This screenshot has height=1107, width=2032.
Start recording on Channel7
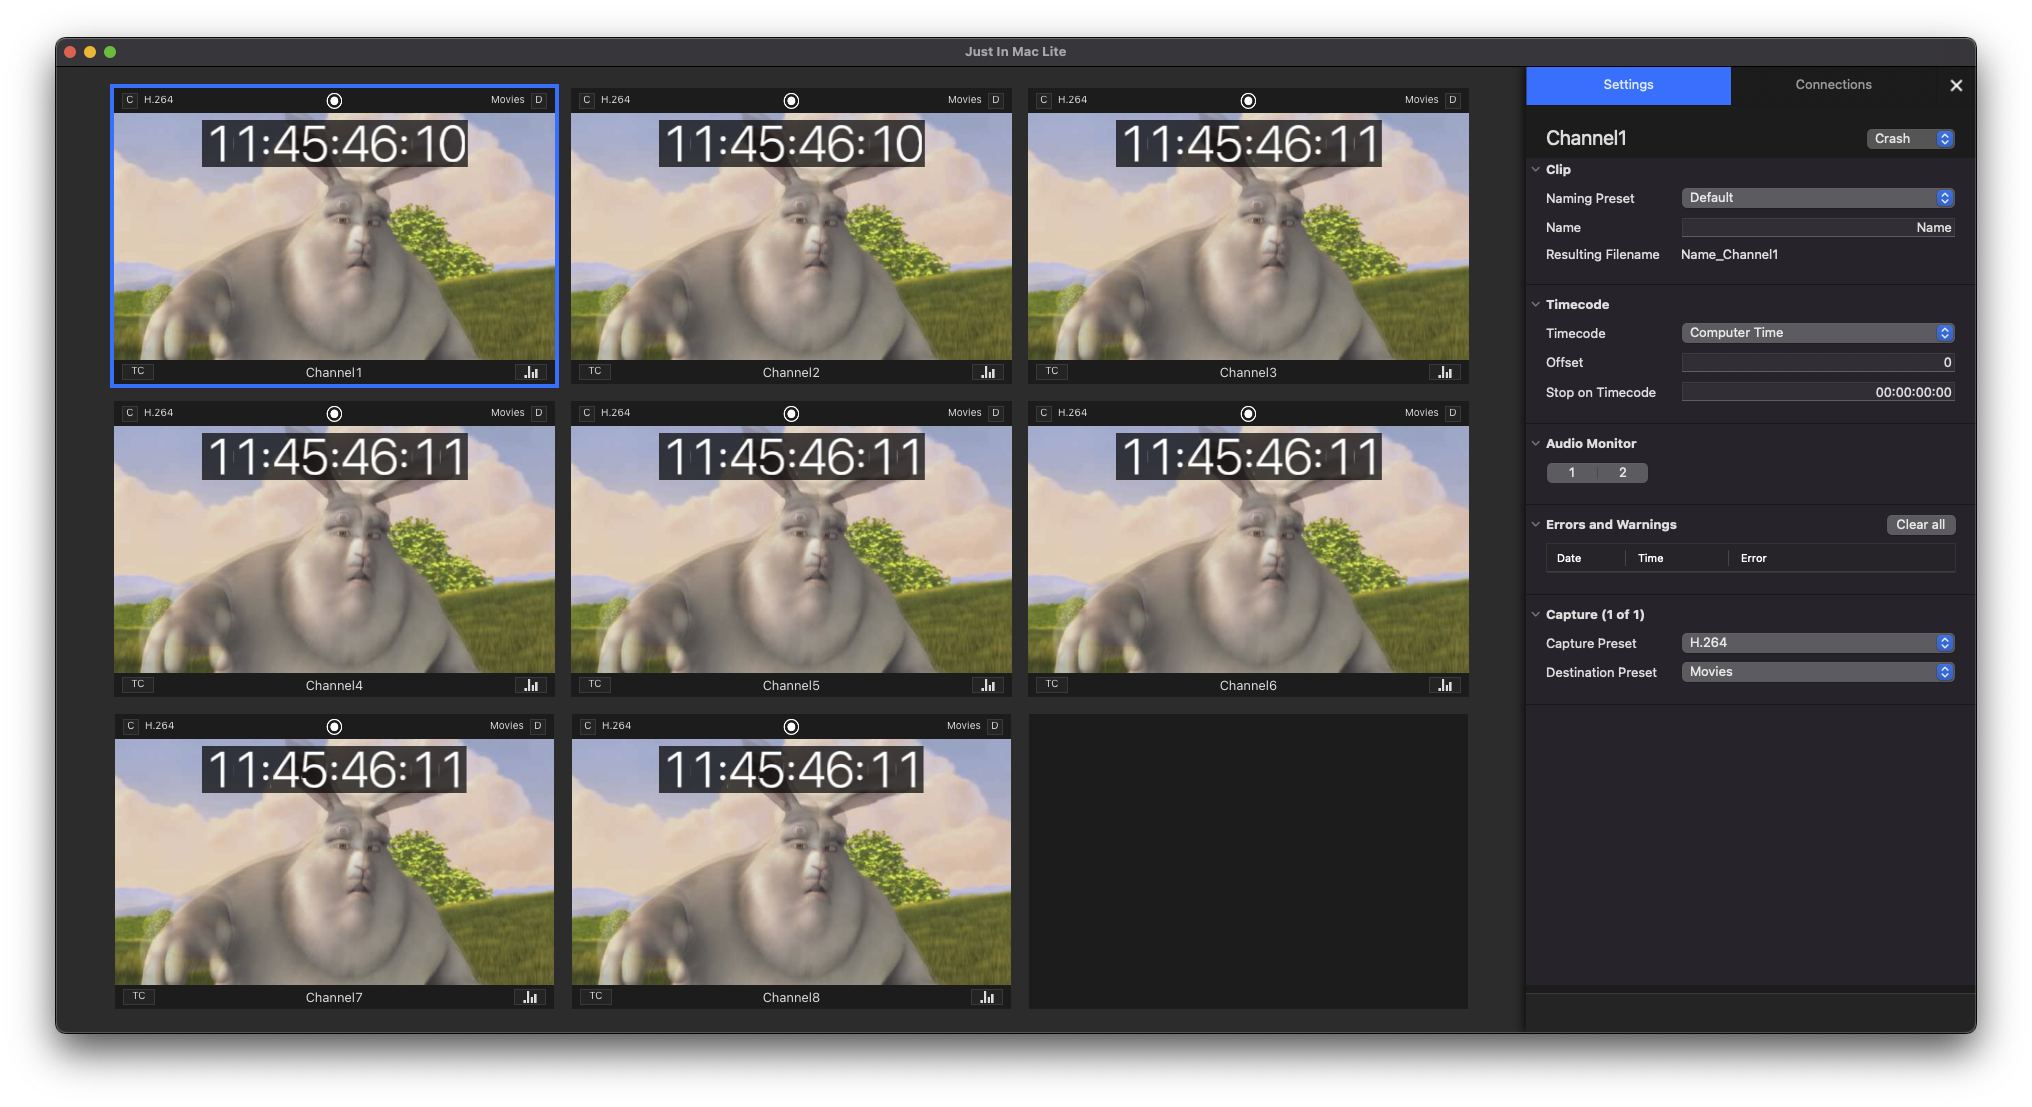click(335, 727)
